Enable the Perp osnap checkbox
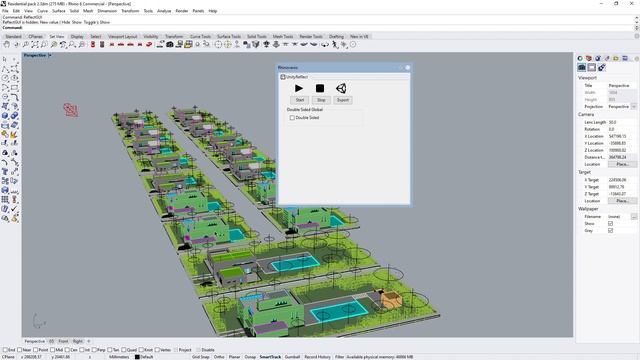This screenshot has height=360, width=640. point(94,350)
